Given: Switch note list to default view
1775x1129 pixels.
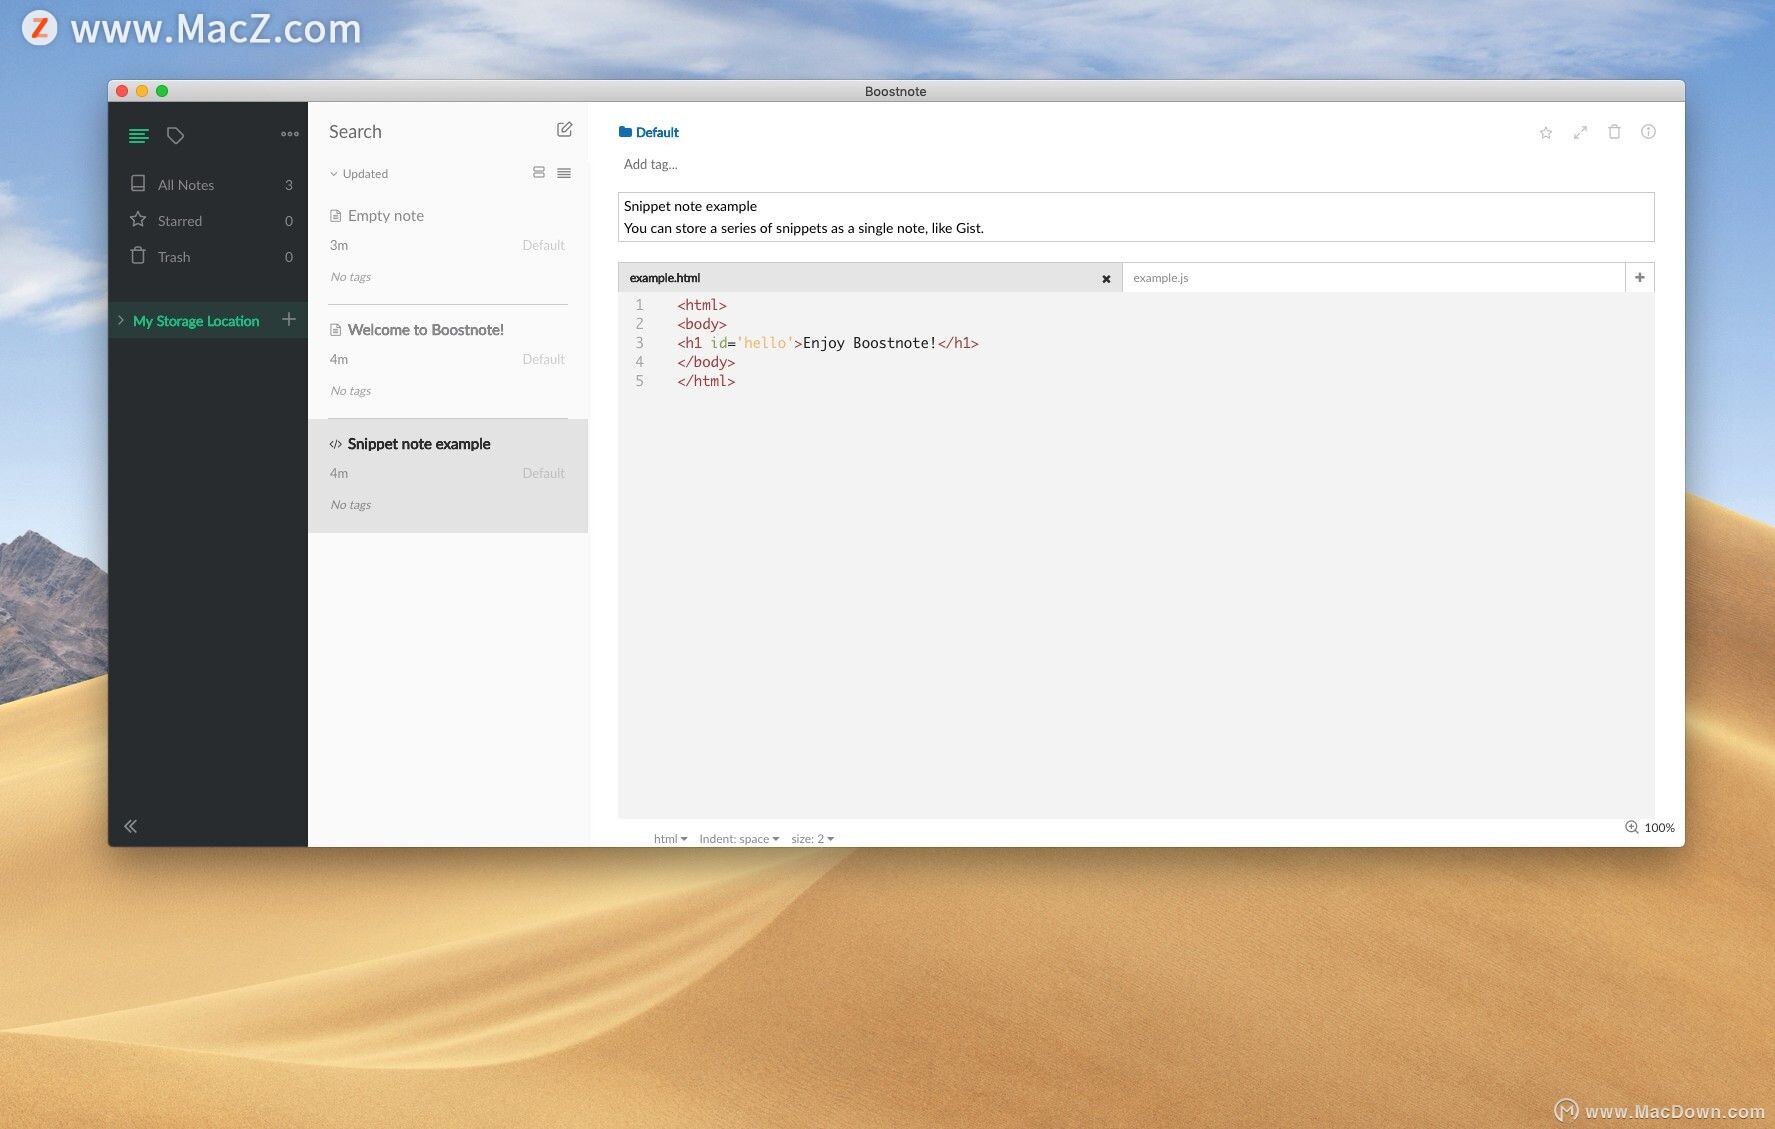Looking at the screenshot, I should 539,172.
